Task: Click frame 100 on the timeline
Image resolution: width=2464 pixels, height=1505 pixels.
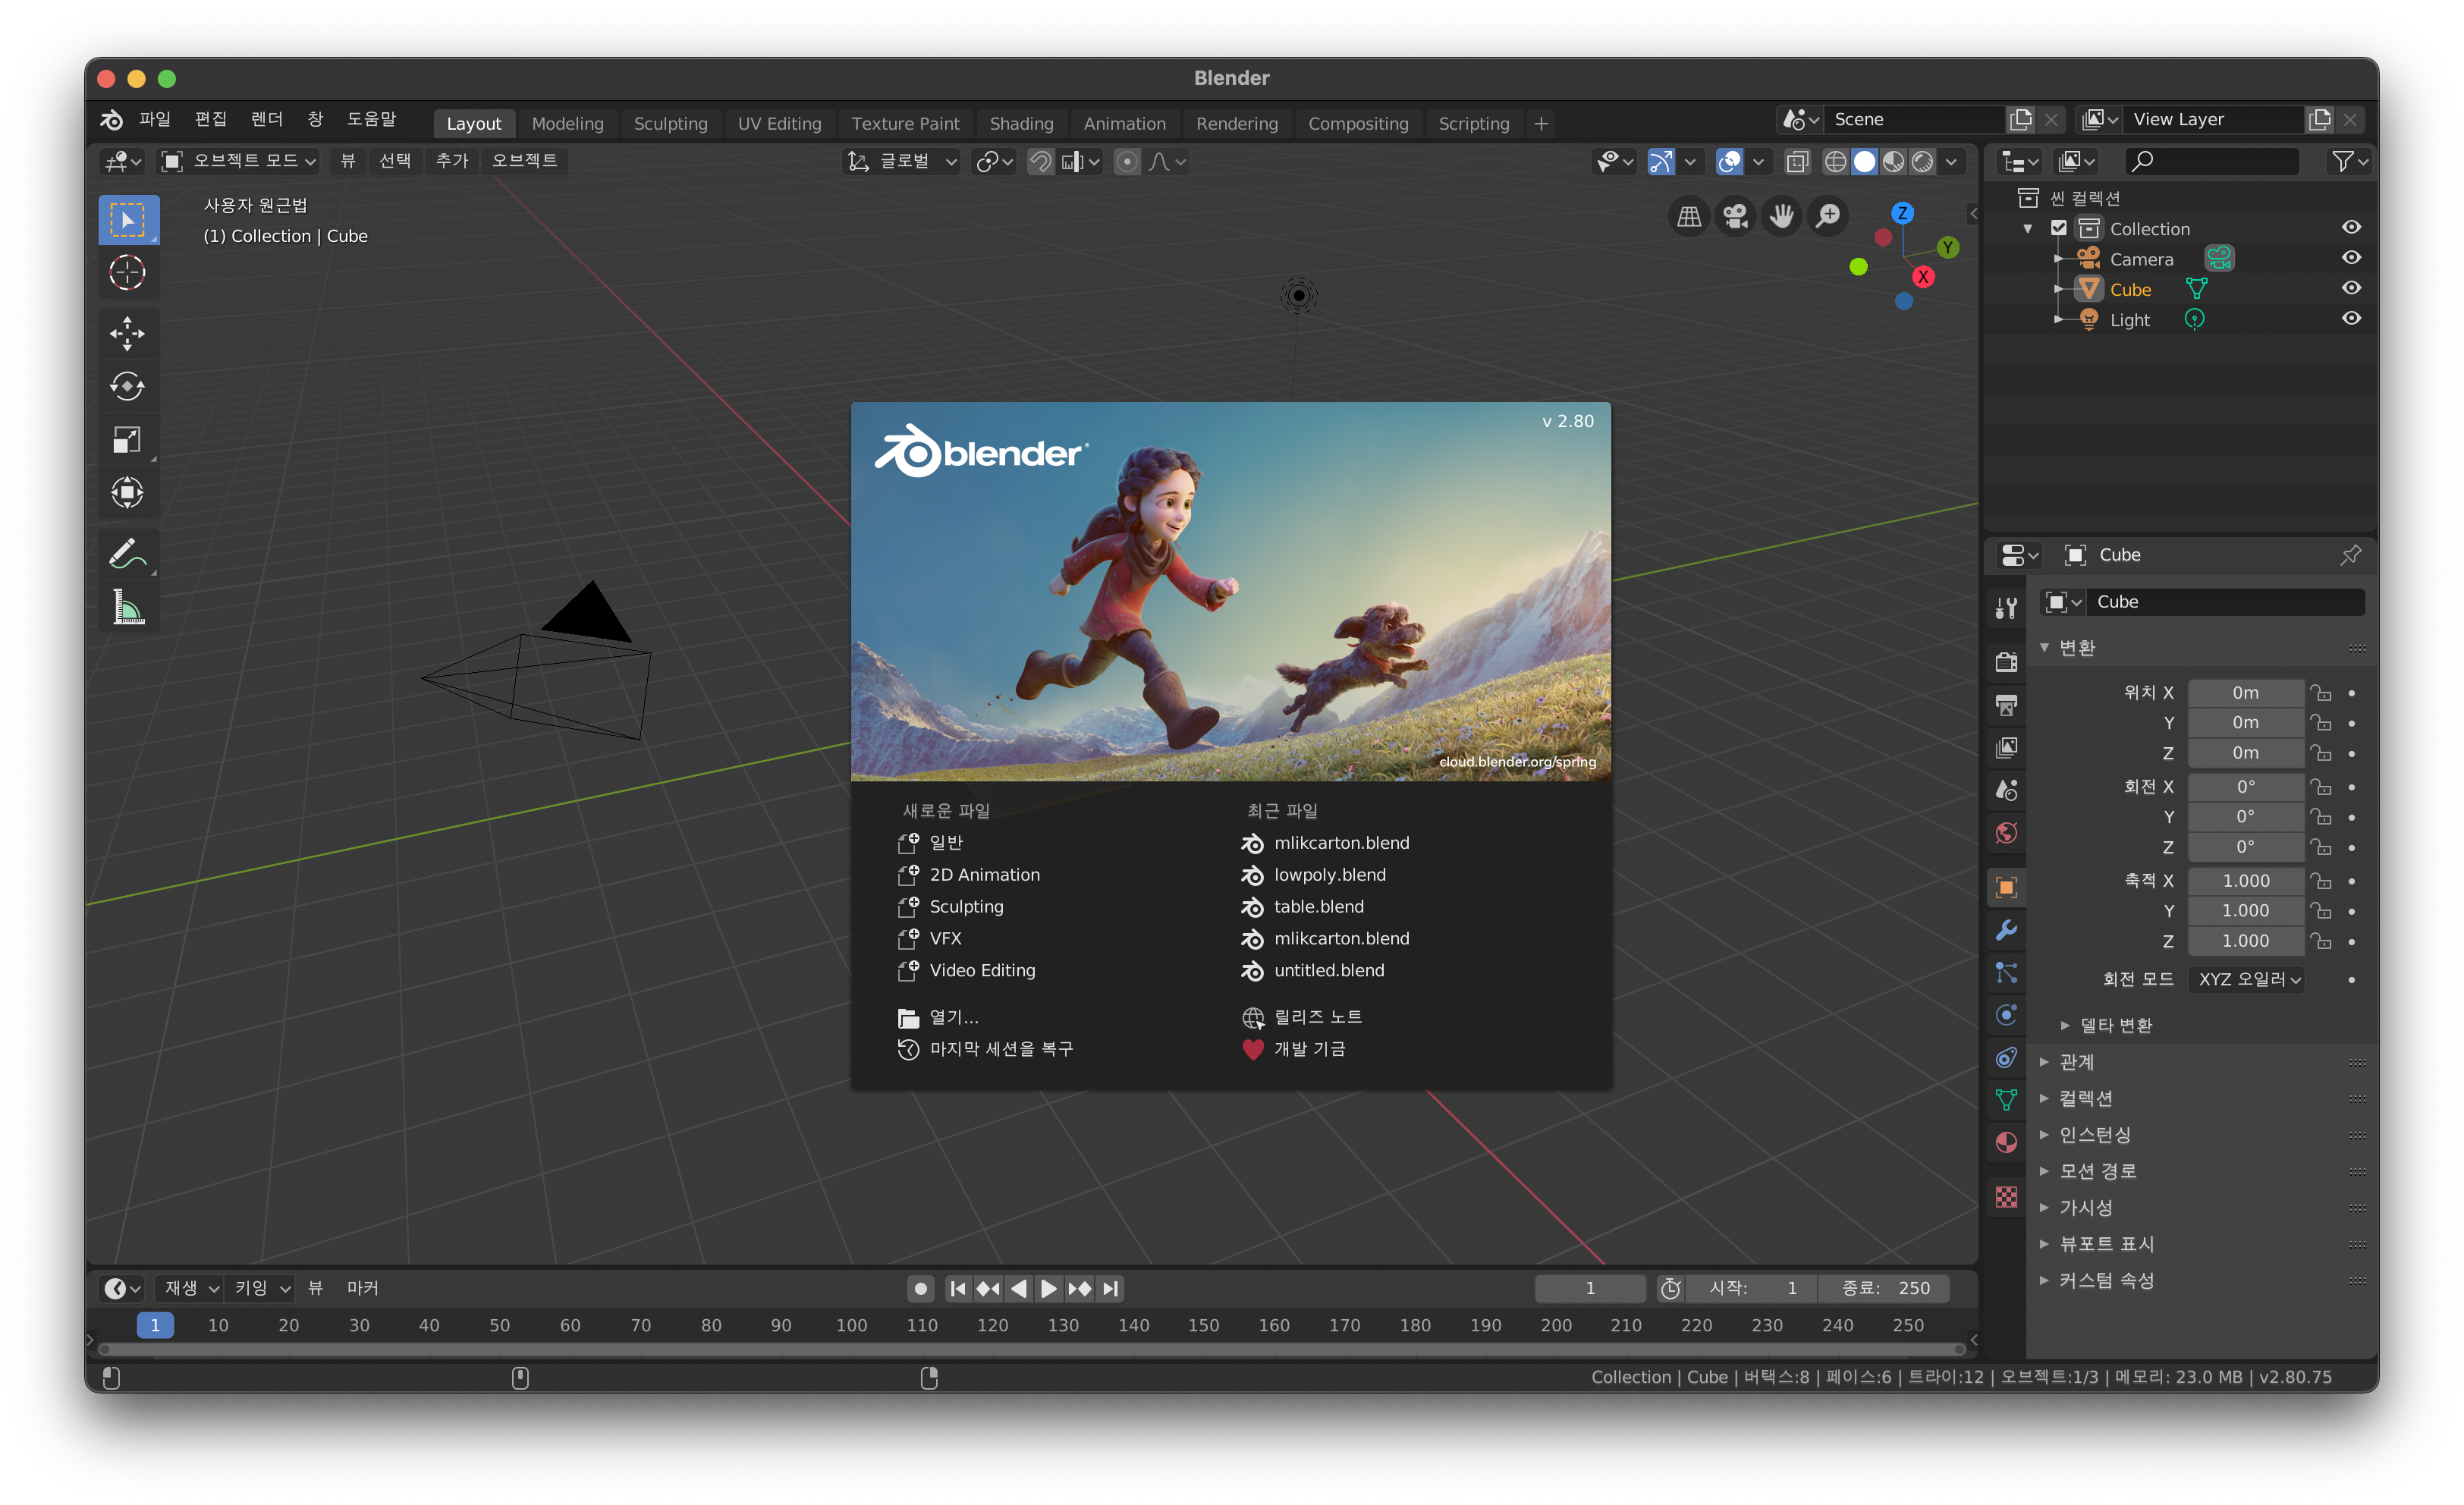Action: coord(851,1325)
